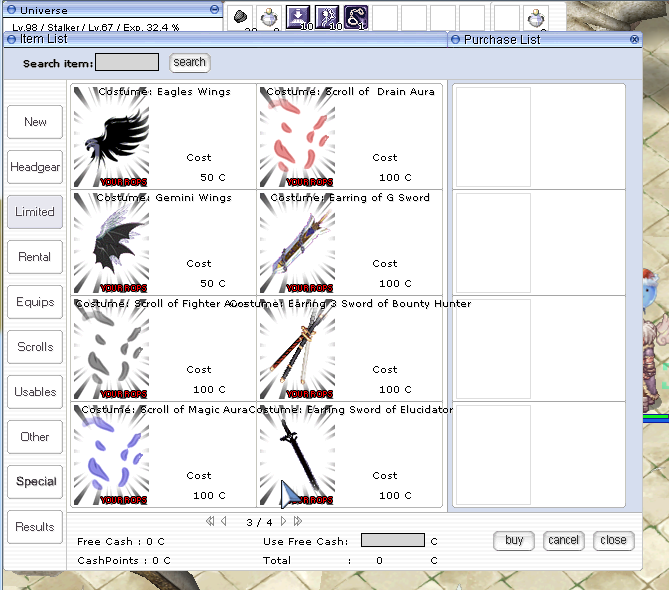Open the Usables category

pyautogui.click(x=35, y=392)
